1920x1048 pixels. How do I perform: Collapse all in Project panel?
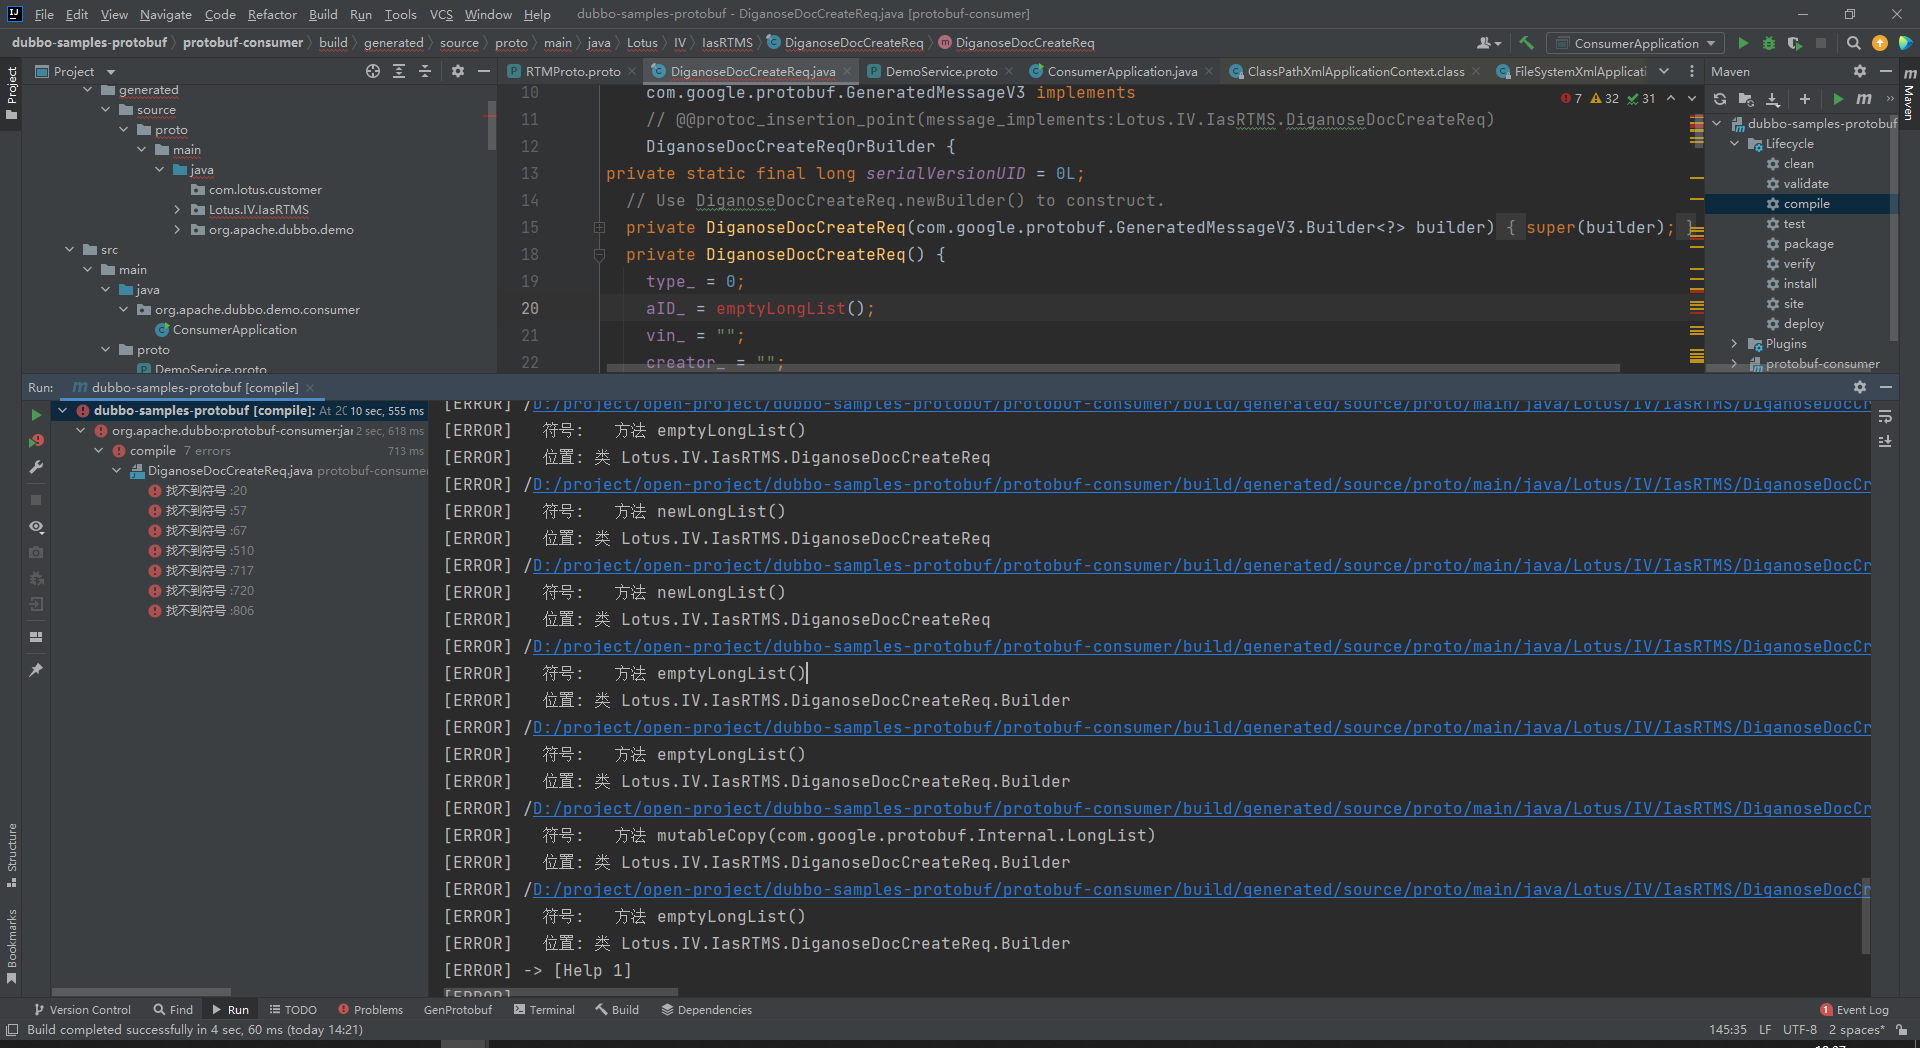click(x=425, y=71)
